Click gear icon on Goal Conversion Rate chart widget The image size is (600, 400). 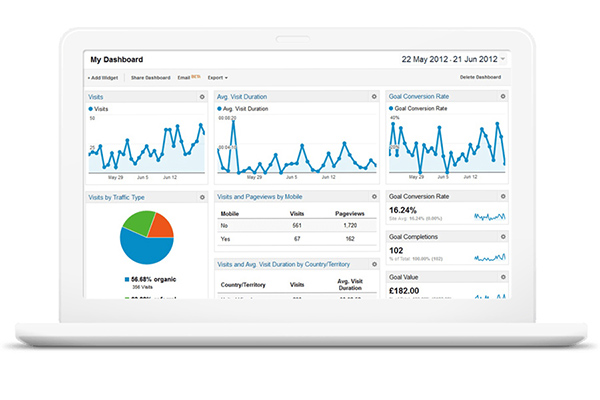[503, 97]
